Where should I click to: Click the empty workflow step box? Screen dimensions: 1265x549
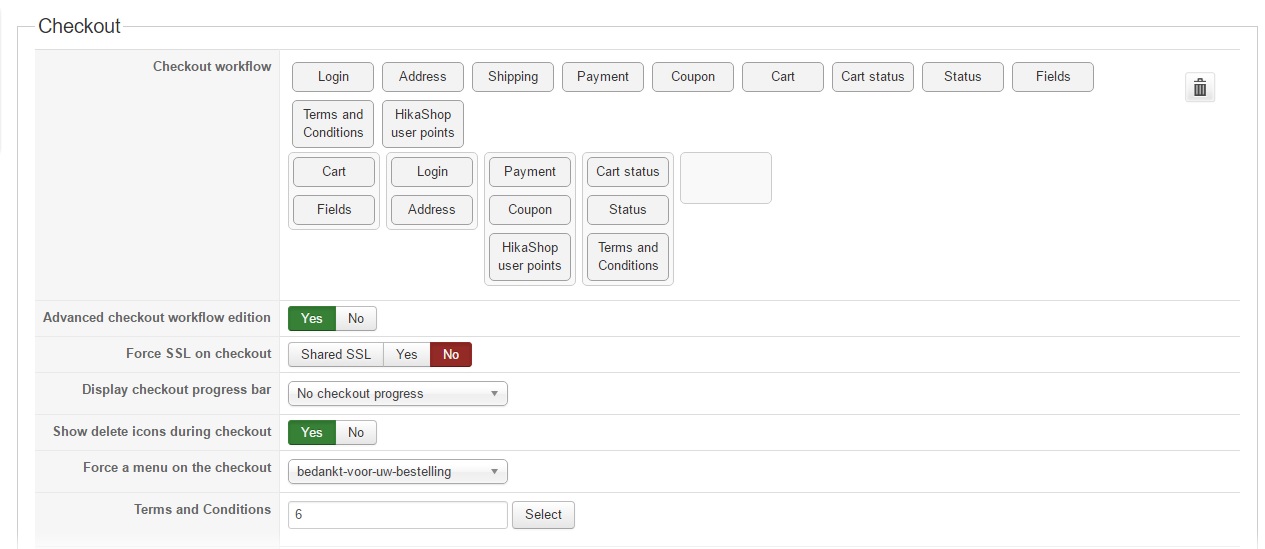725,178
